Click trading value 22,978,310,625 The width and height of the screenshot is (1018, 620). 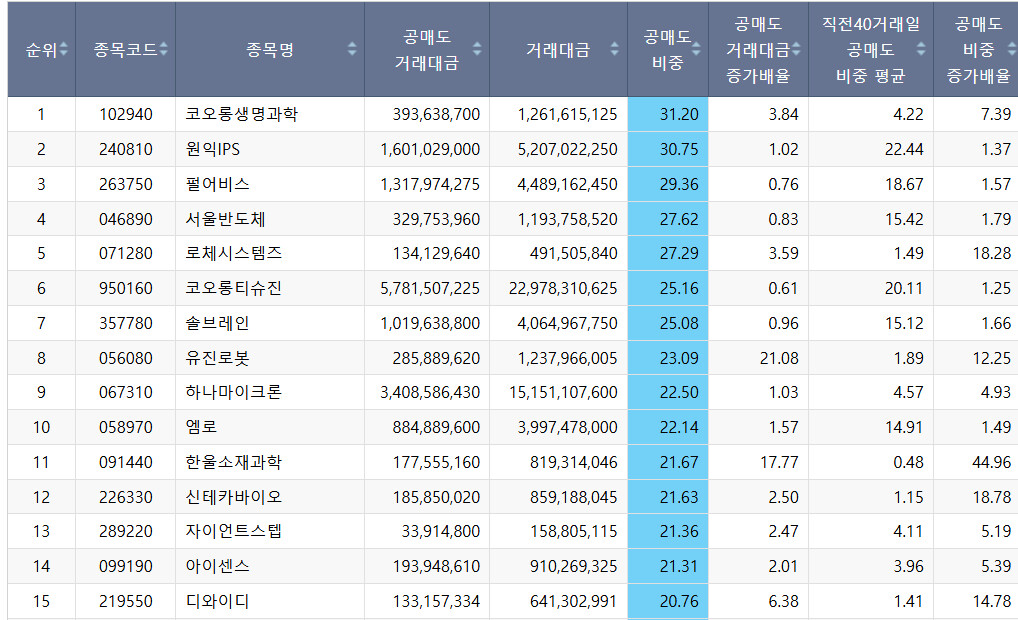[x=563, y=288]
